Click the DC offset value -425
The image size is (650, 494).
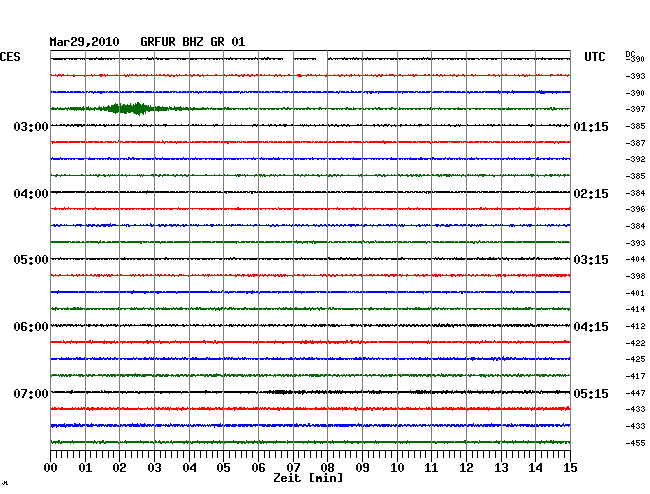(635, 359)
